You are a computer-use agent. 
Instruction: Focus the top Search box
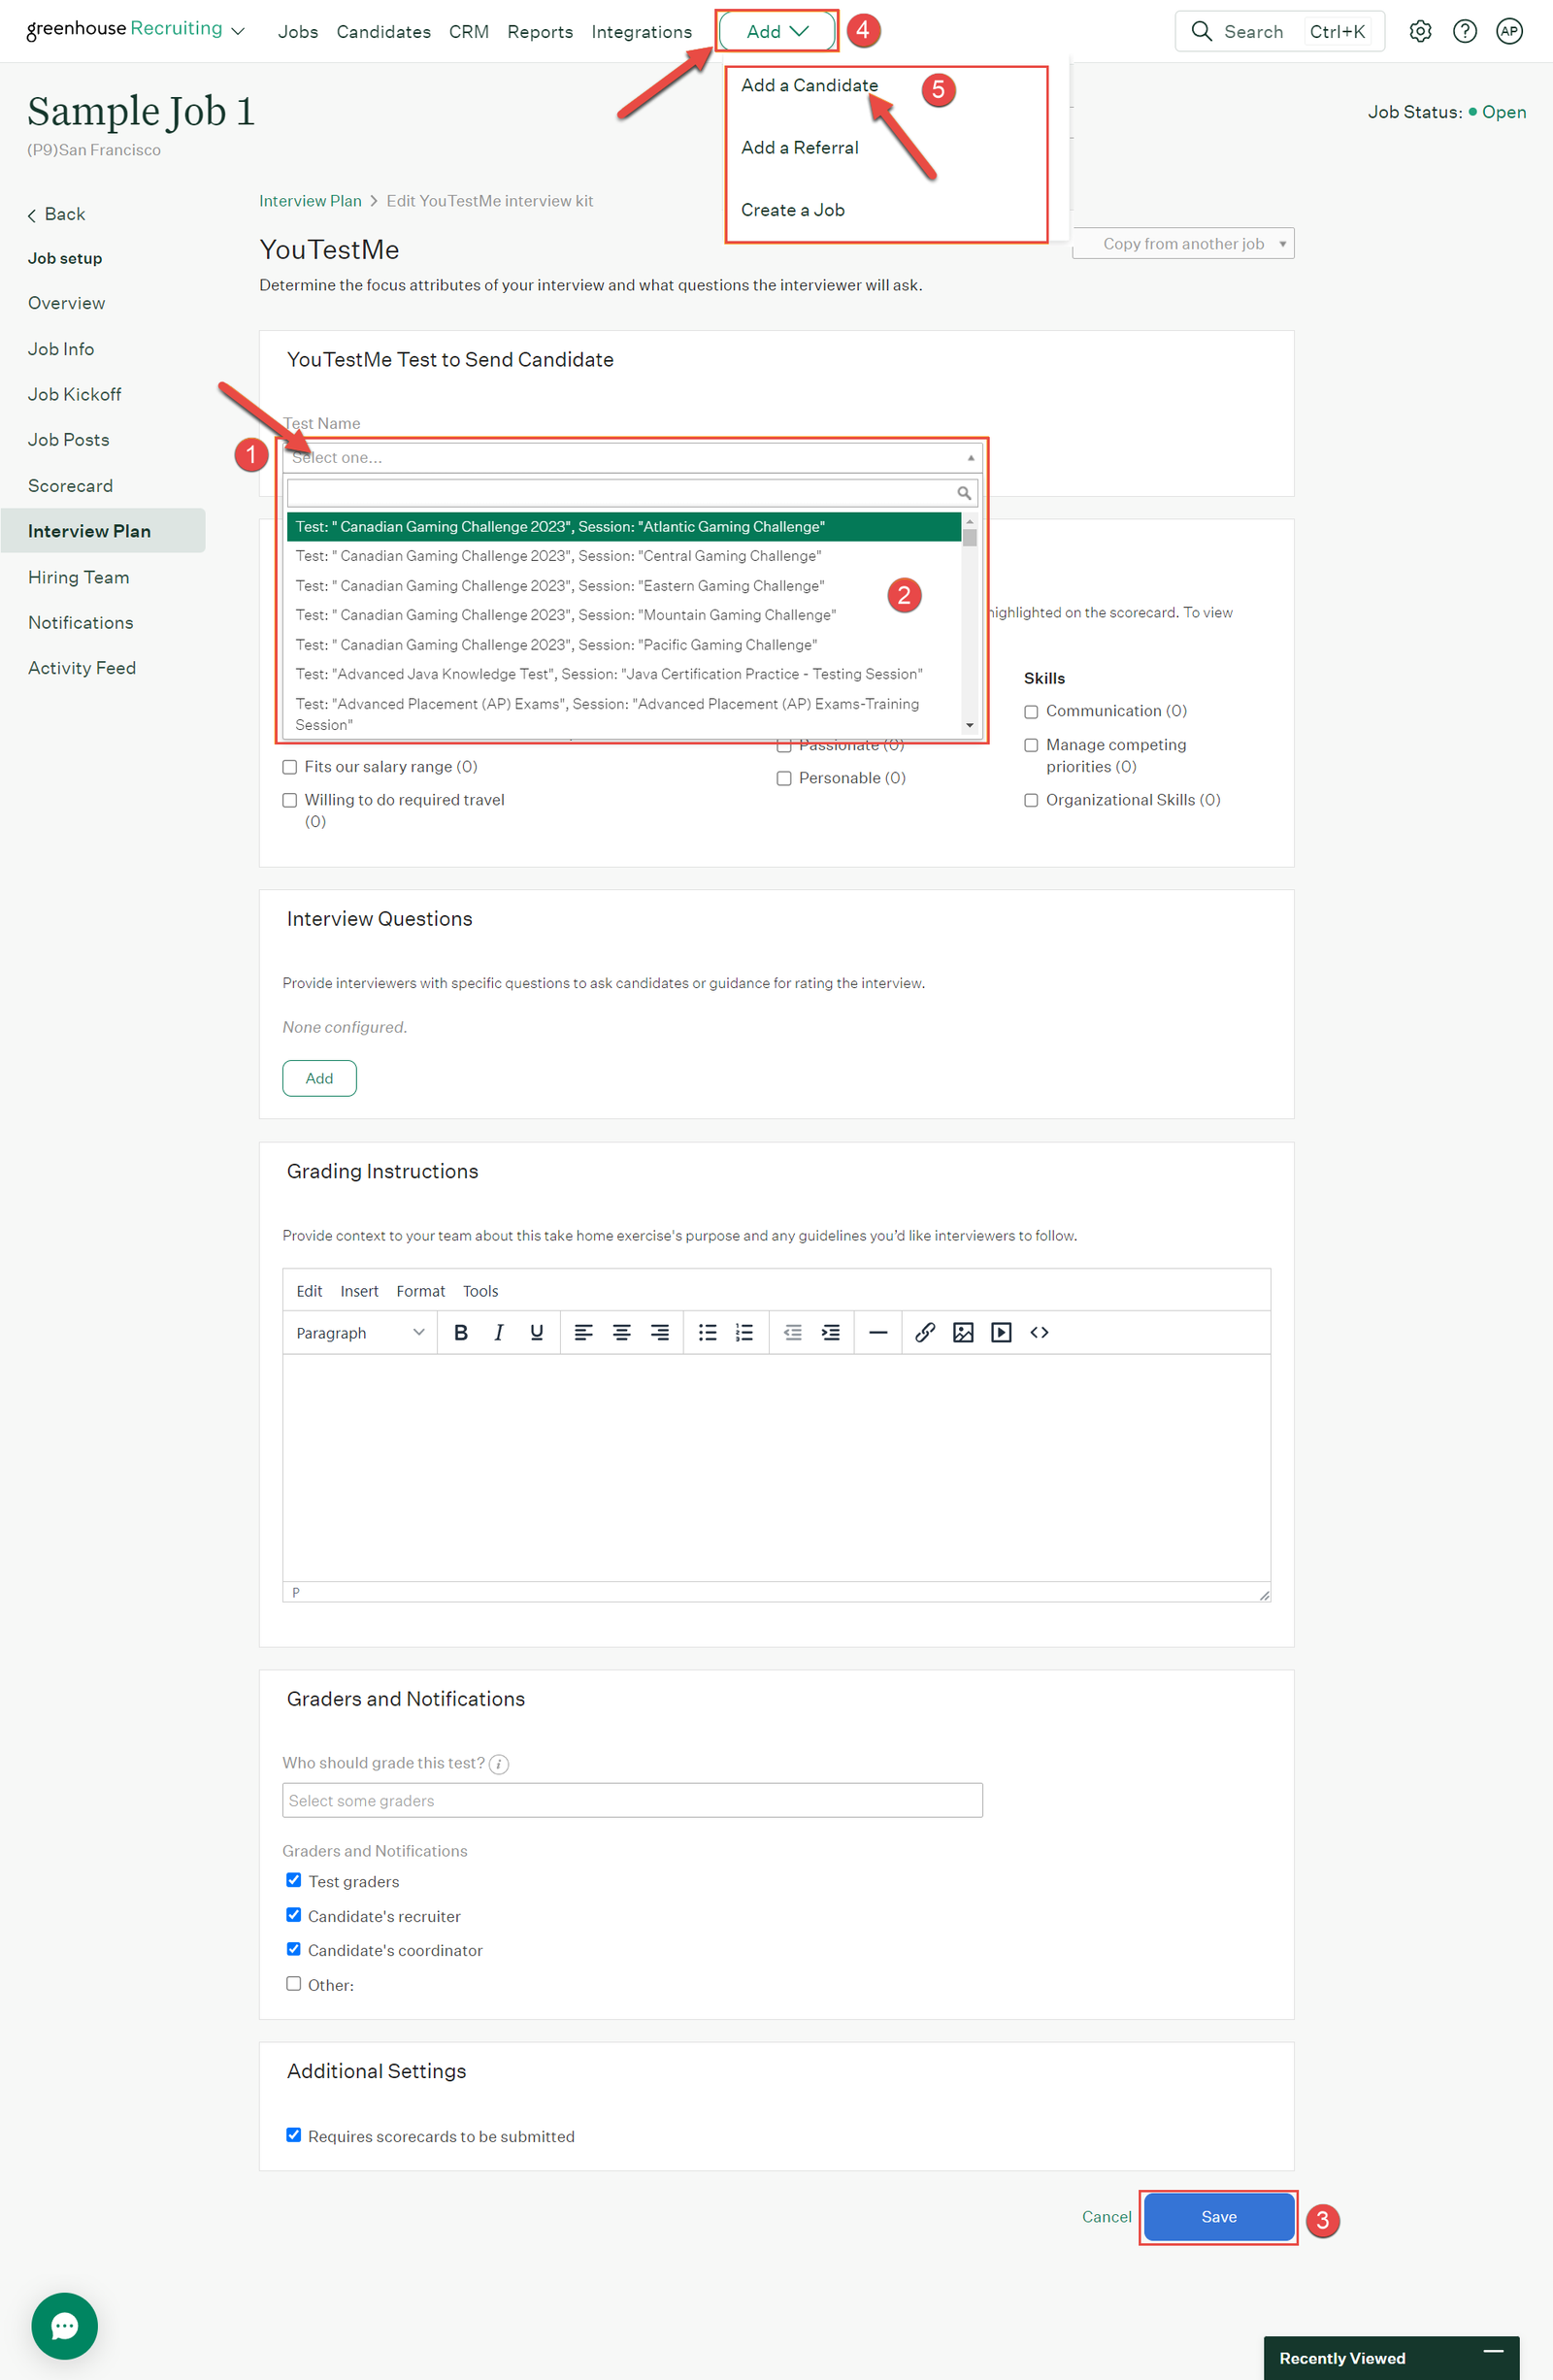pyautogui.click(x=1279, y=31)
